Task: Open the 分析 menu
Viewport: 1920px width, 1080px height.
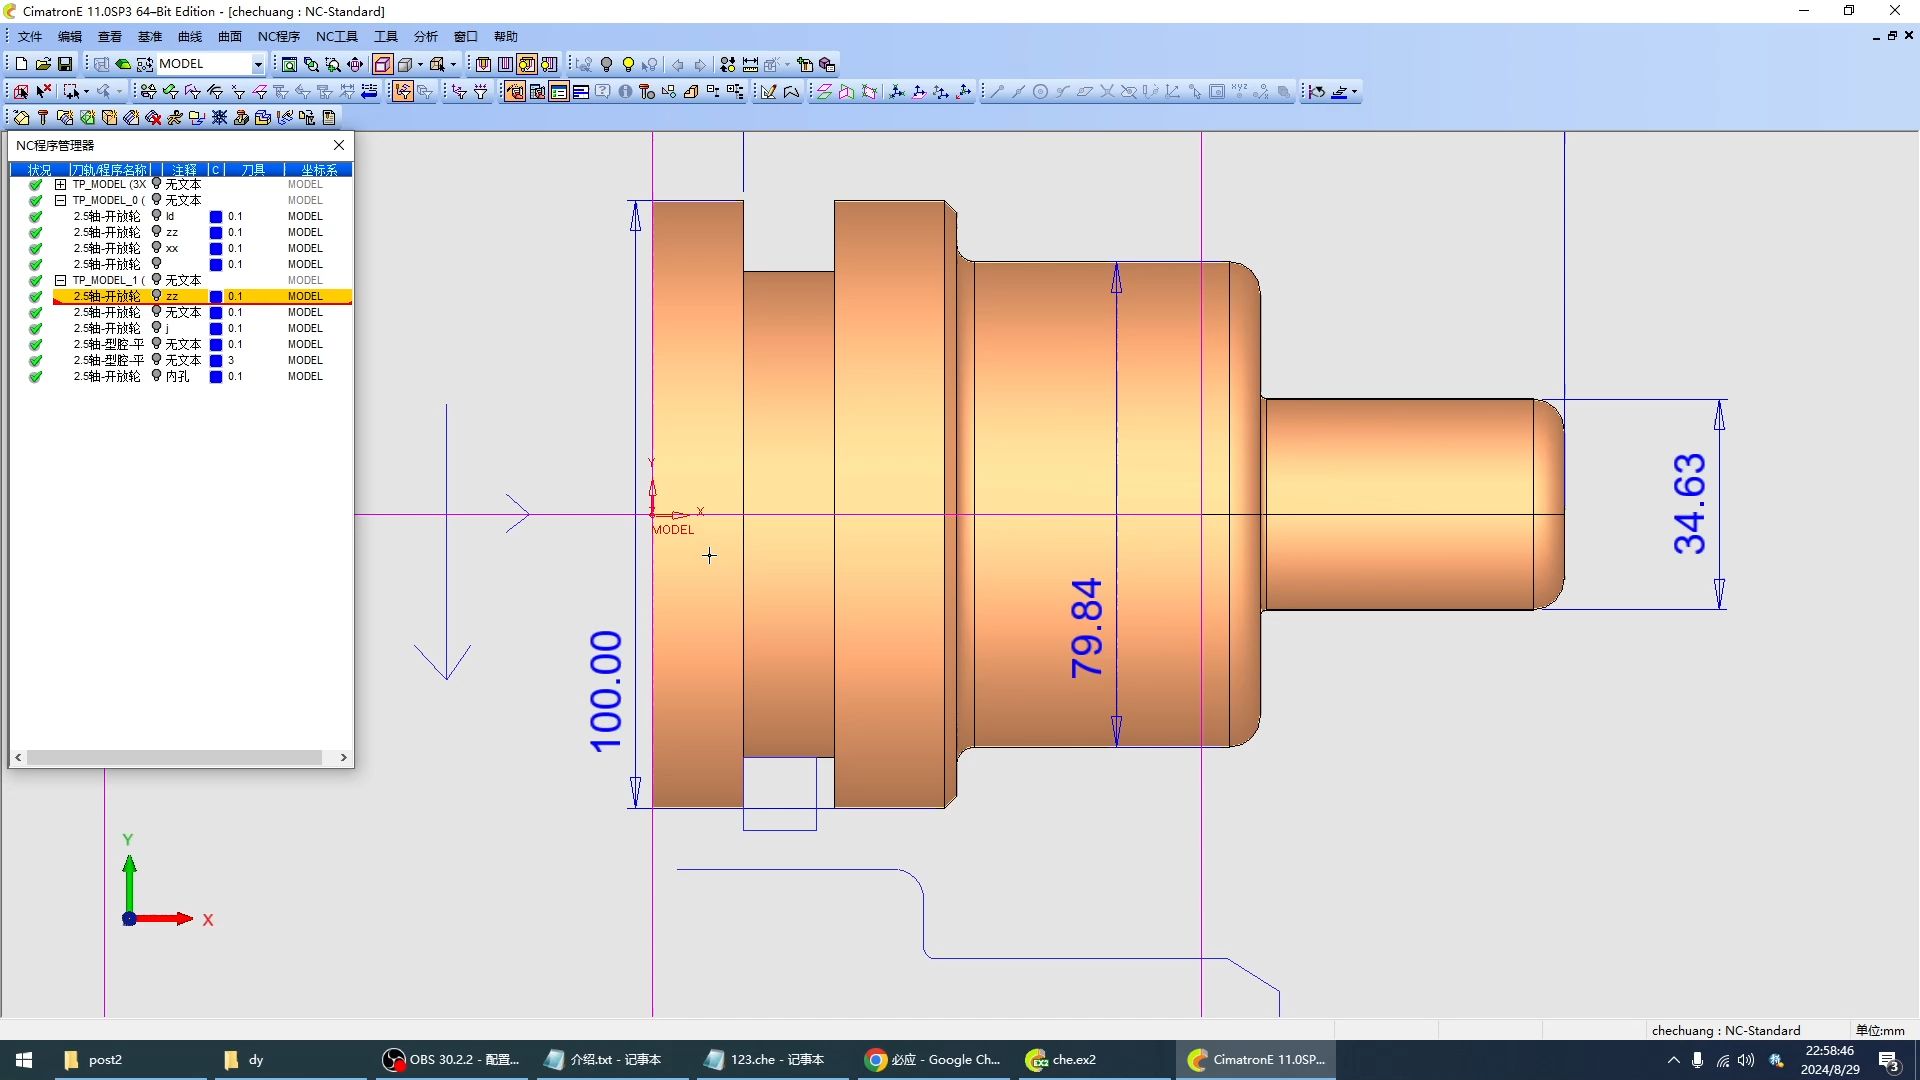Action: pos(425,37)
